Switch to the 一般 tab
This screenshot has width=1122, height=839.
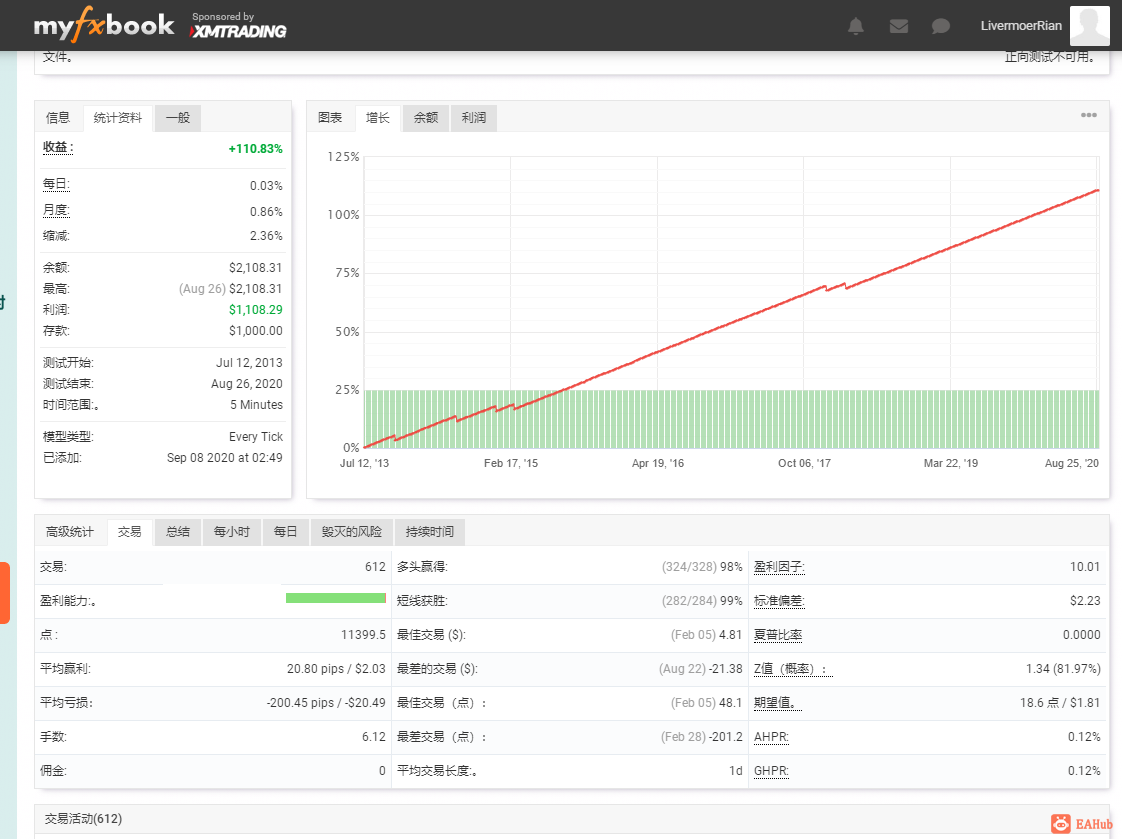(x=177, y=118)
